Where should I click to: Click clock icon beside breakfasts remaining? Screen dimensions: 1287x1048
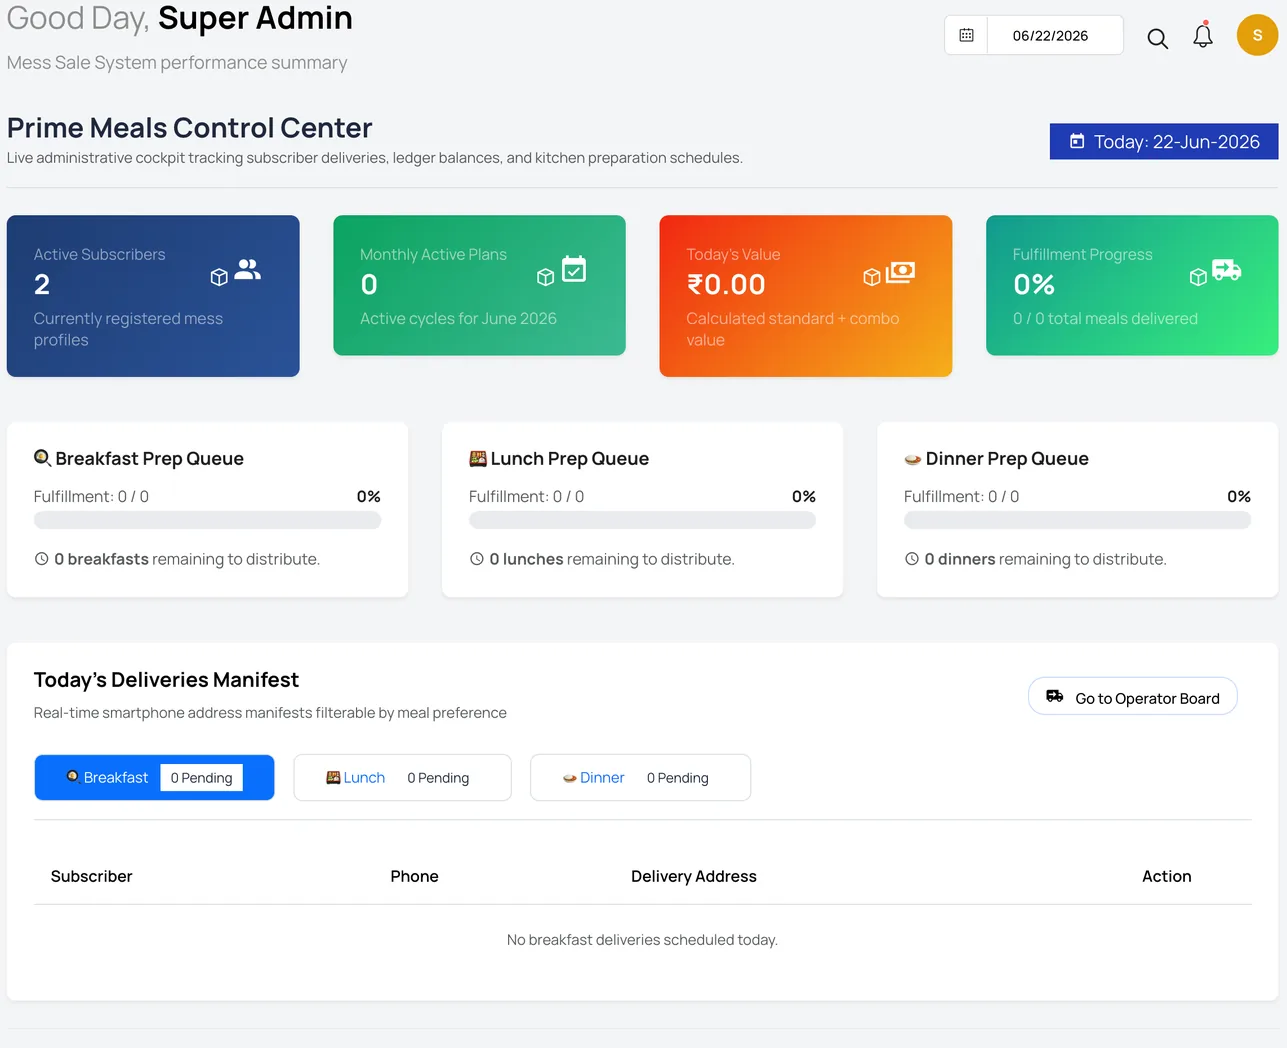click(42, 559)
